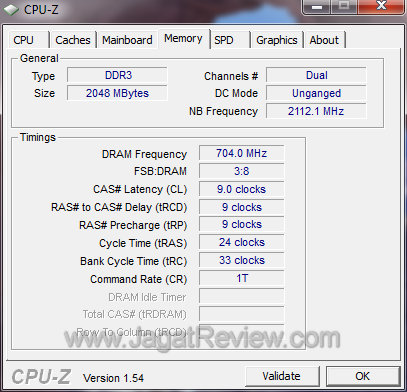Click the FSB:DRAM ratio field
This screenshot has height=392, width=407.
[242, 171]
